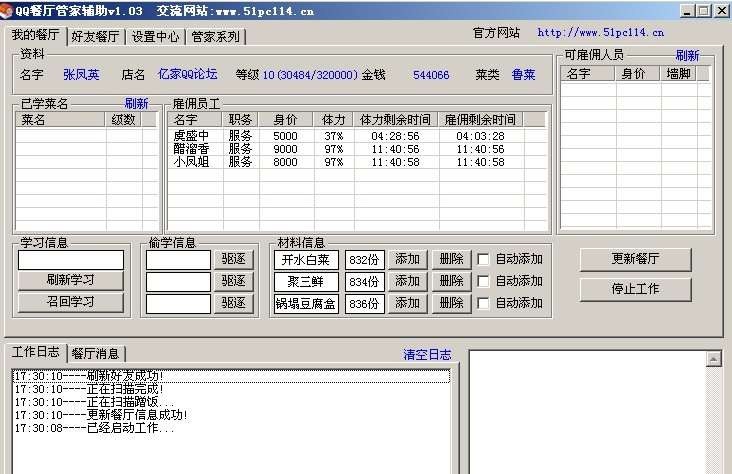Viewport: 732px width, 474px height.
Task: Open the 餐厅消息 tab
Action: click(96, 354)
